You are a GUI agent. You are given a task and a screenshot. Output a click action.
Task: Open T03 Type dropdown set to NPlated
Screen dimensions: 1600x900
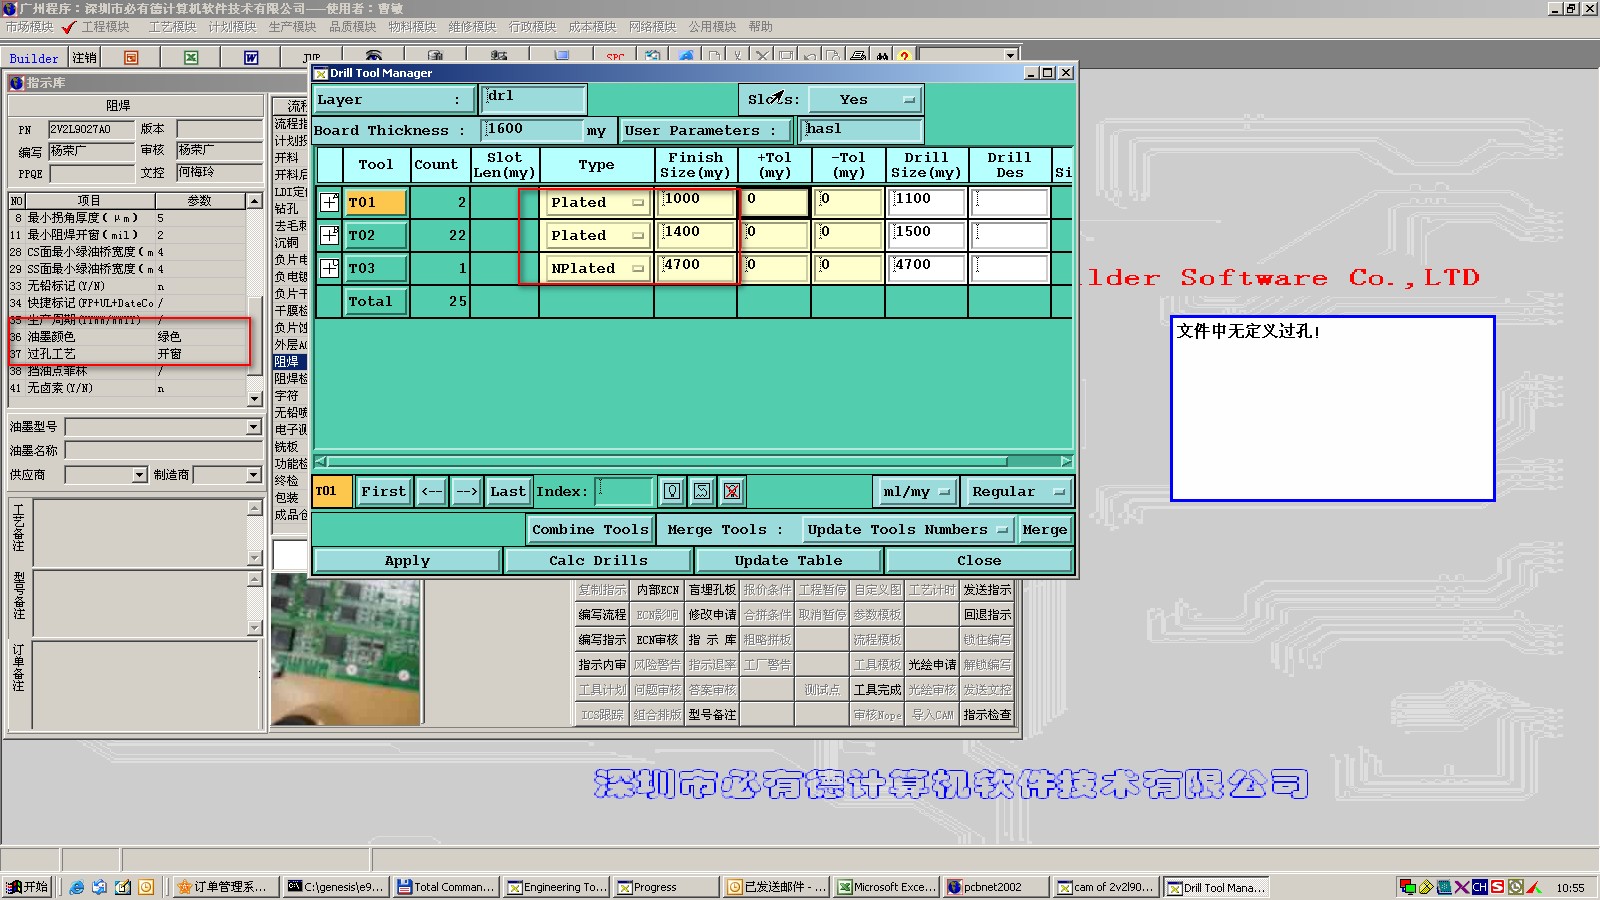tap(597, 268)
